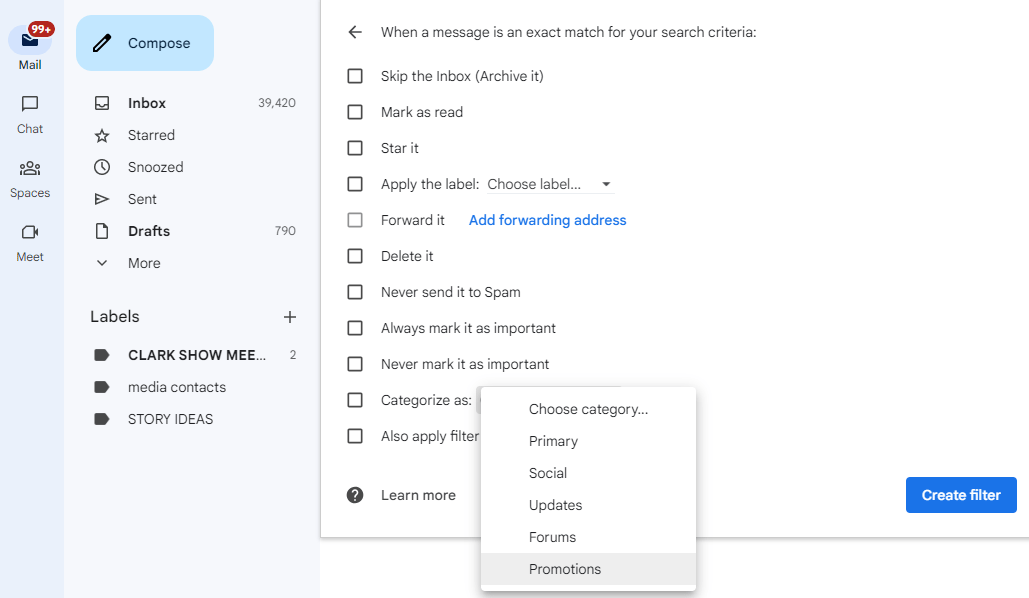Click the Add forwarding address link
This screenshot has height=598, width=1029.
pyautogui.click(x=547, y=220)
